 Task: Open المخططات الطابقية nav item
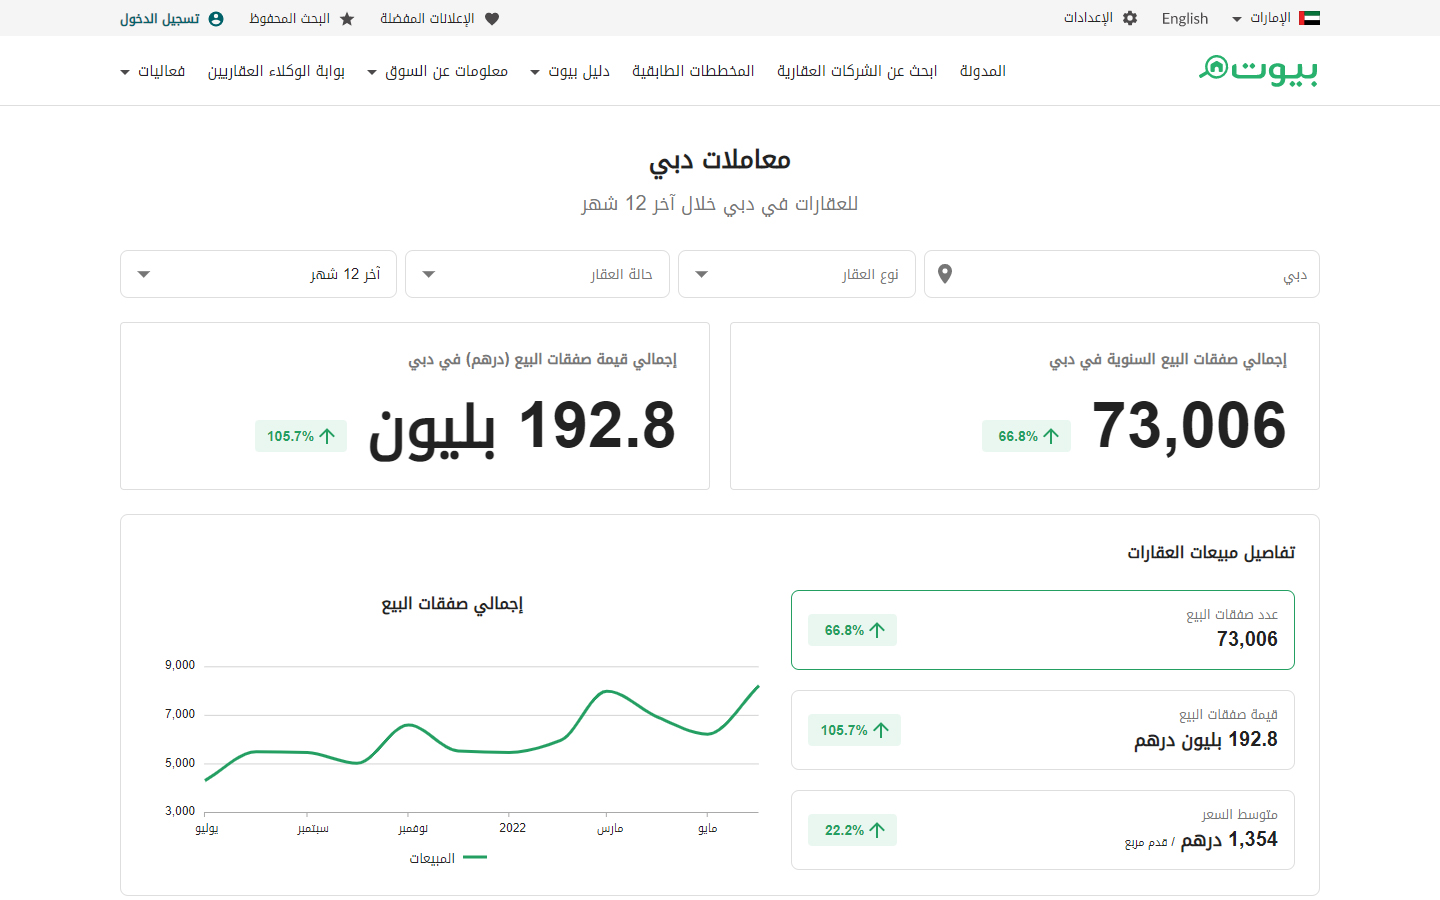693,71
